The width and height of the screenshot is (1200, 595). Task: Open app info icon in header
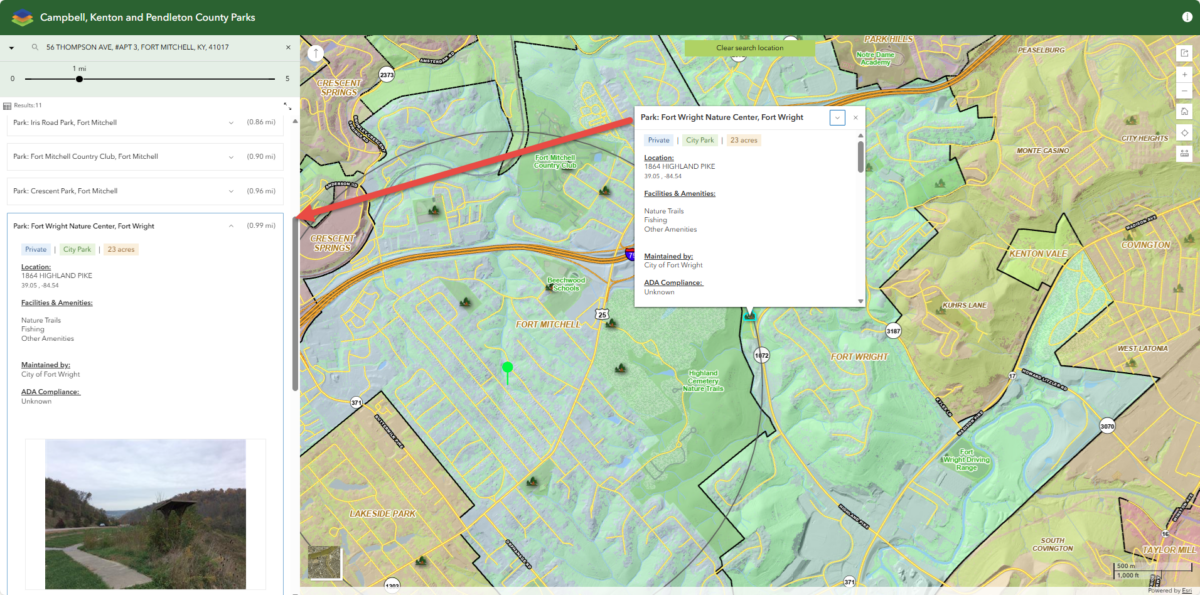[1186, 18]
